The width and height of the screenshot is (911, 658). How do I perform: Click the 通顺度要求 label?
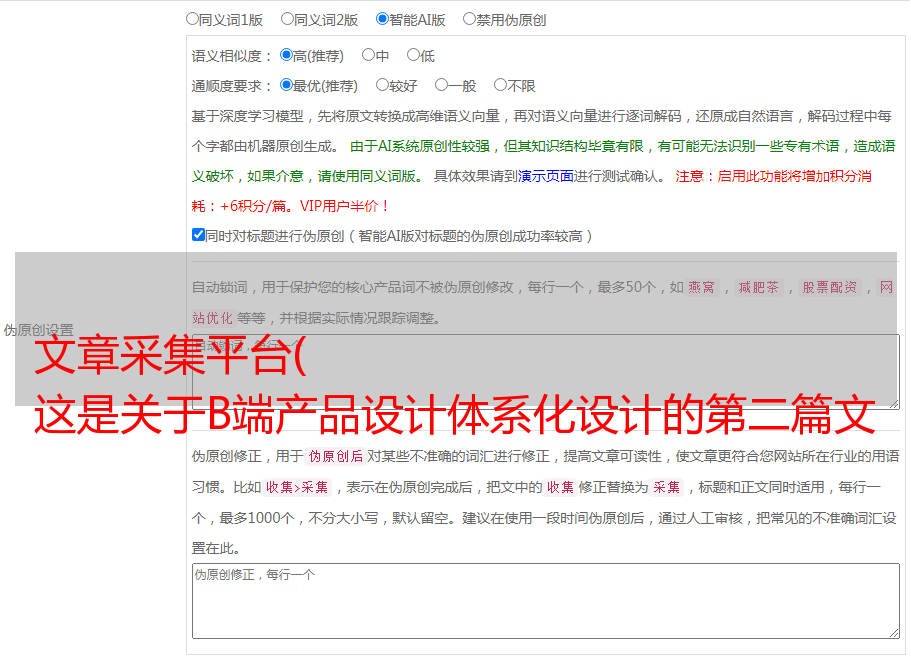(x=232, y=87)
